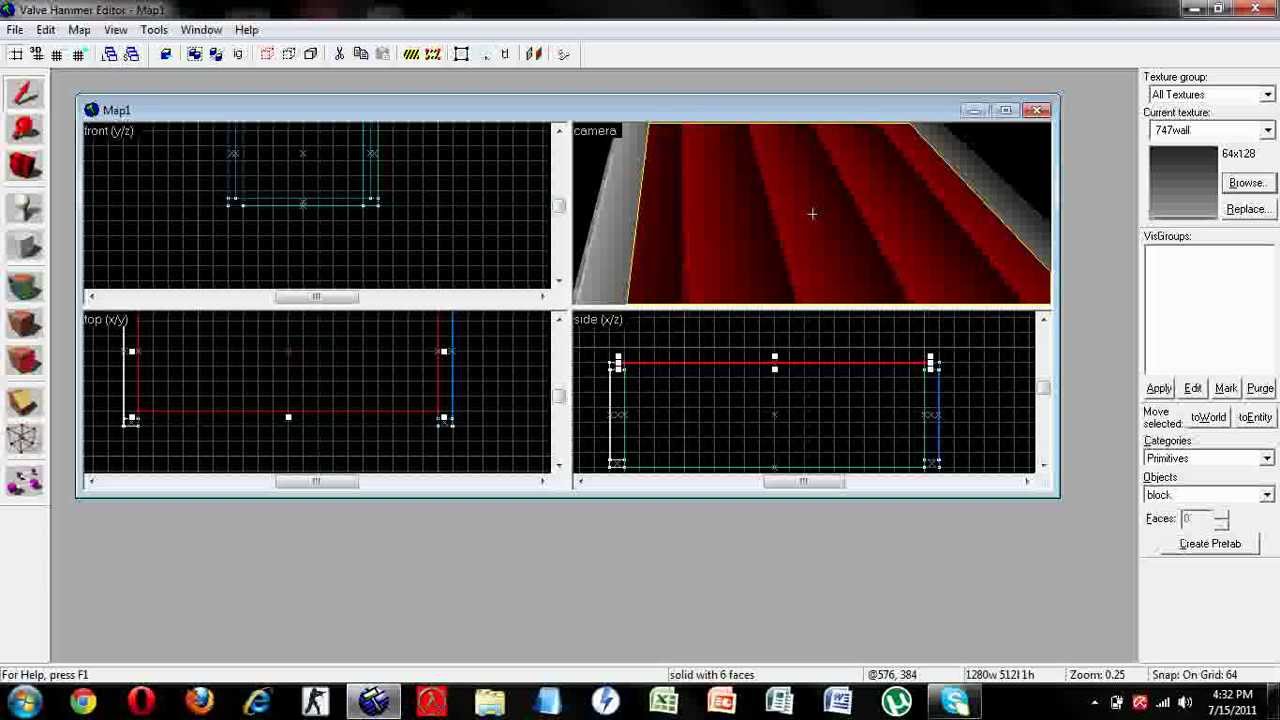Click the Faces stepper arrows

tap(1221, 519)
